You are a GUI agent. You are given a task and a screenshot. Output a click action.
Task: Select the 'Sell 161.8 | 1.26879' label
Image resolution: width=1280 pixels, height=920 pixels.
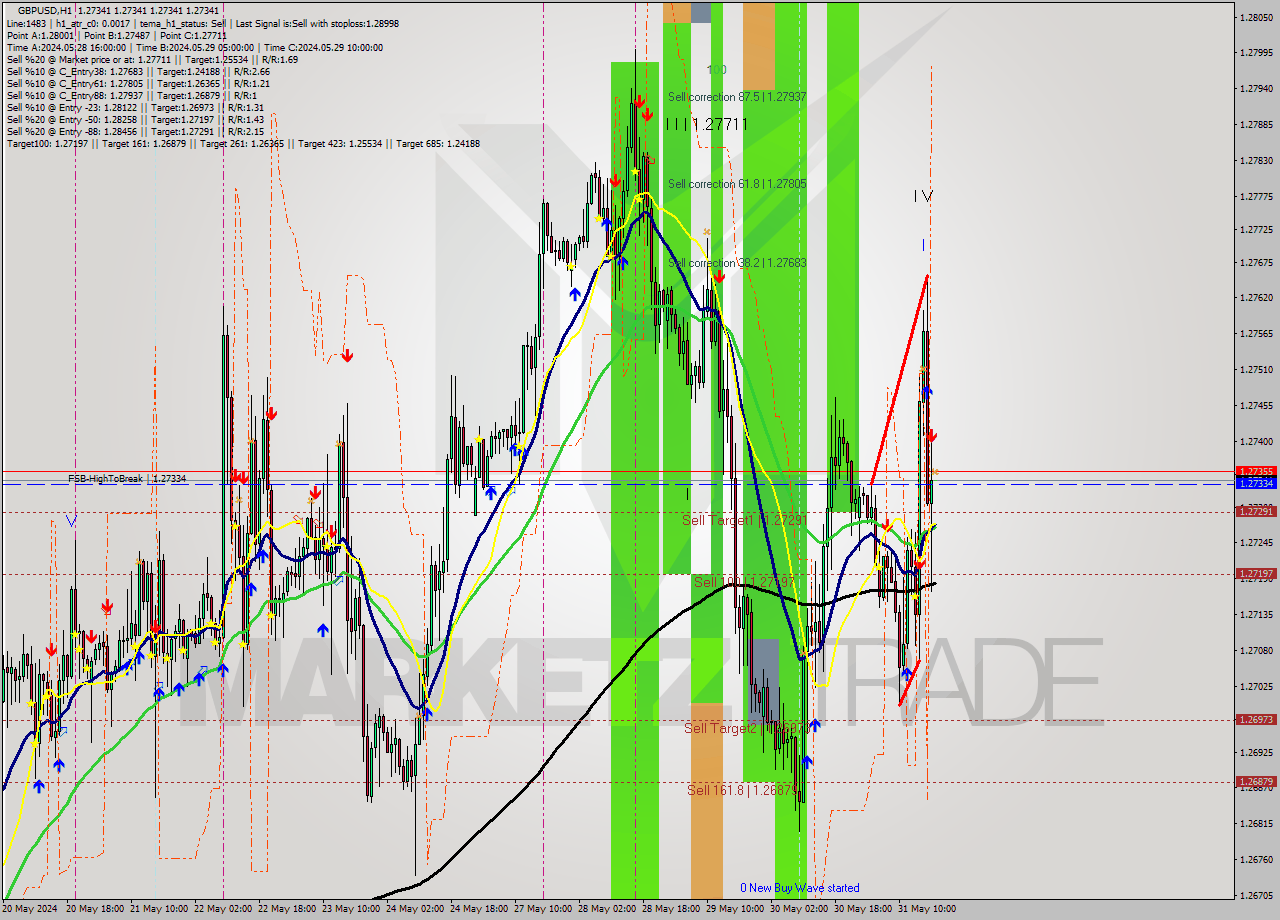pyautogui.click(x=744, y=790)
